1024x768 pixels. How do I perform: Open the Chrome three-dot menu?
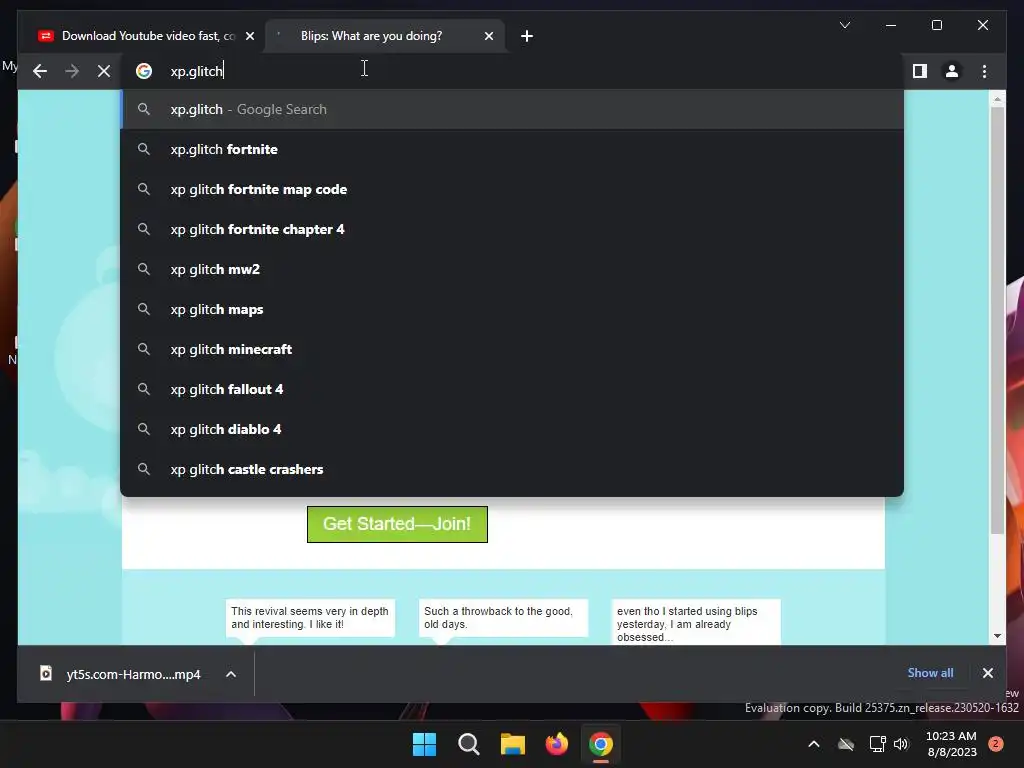(x=984, y=71)
